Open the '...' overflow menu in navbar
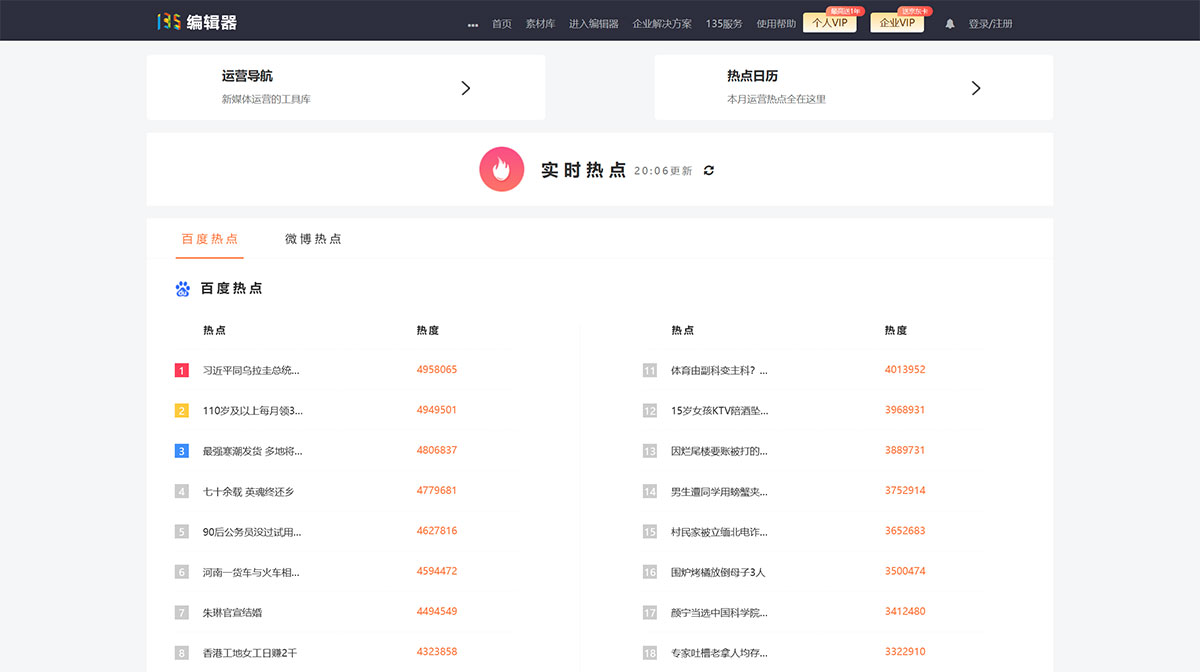Viewport: 1200px width, 672px height. [x=472, y=22]
